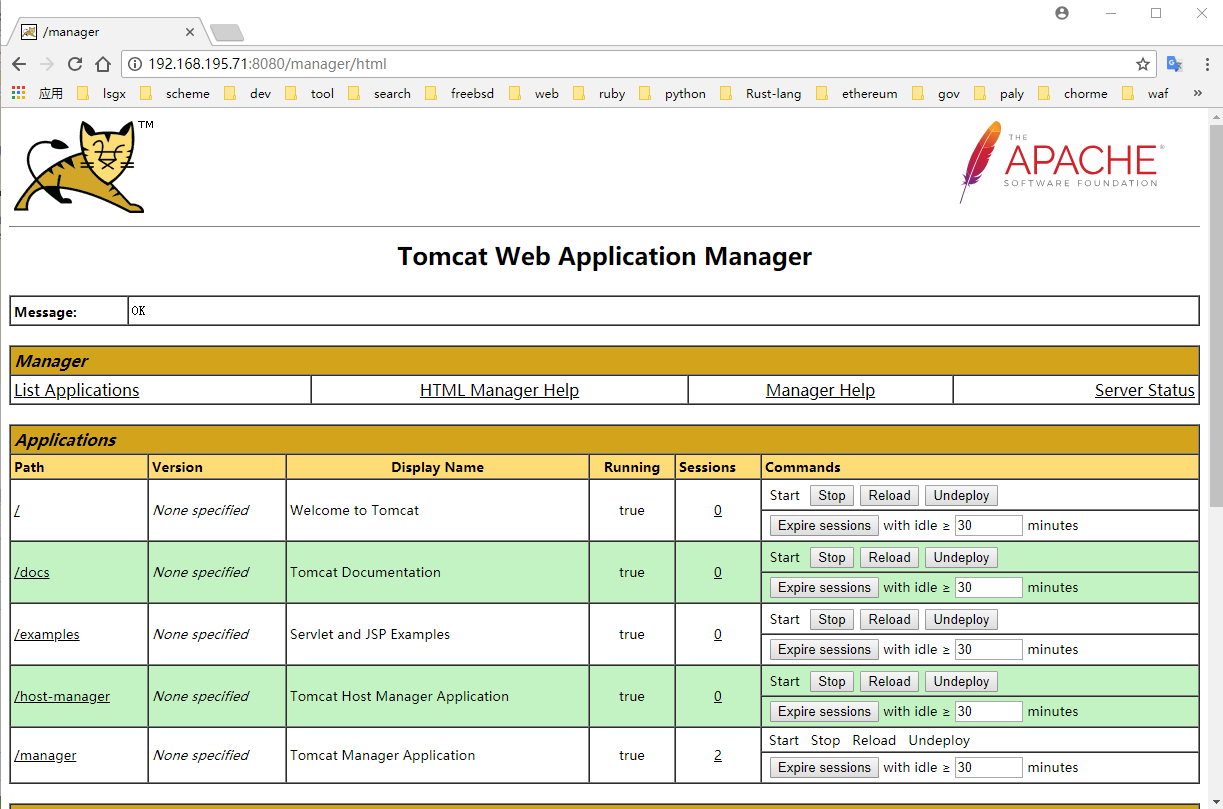Open a new tab

tap(227, 32)
